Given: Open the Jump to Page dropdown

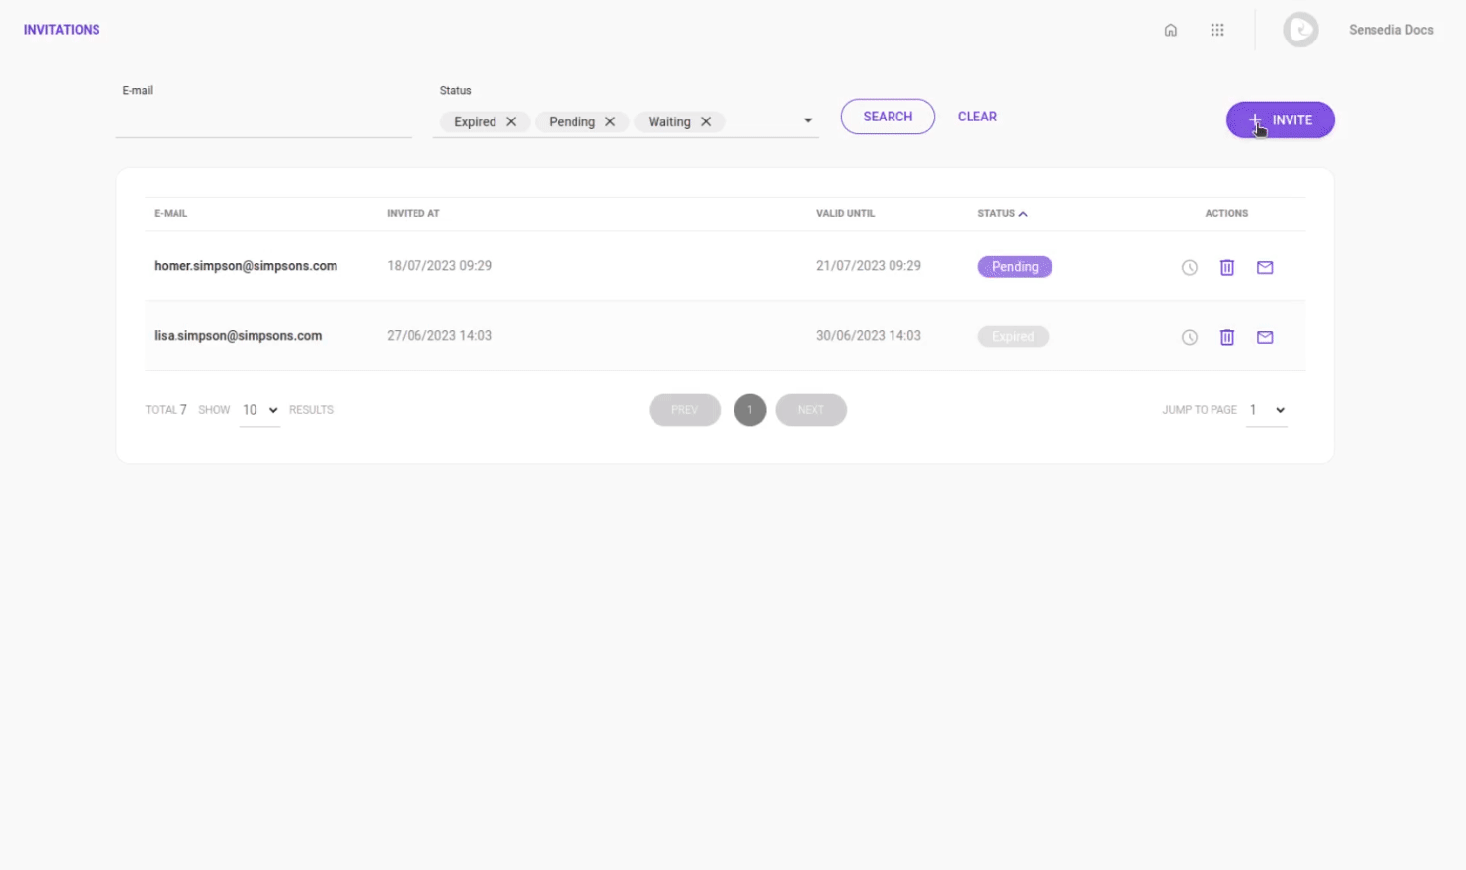Looking at the screenshot, I should pyautogui.click(x=1266, y=410).
